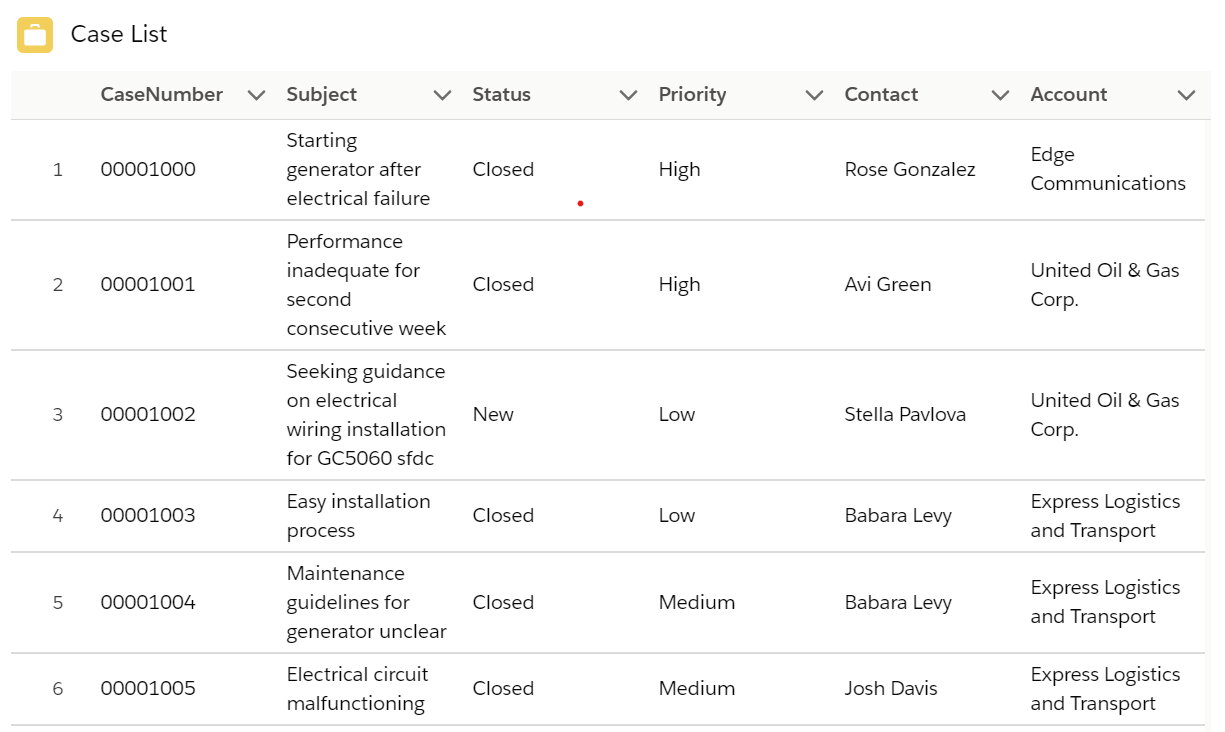Sort by the Priority column header
Viewport: 1225px width, 732px height.
[692, 95]
